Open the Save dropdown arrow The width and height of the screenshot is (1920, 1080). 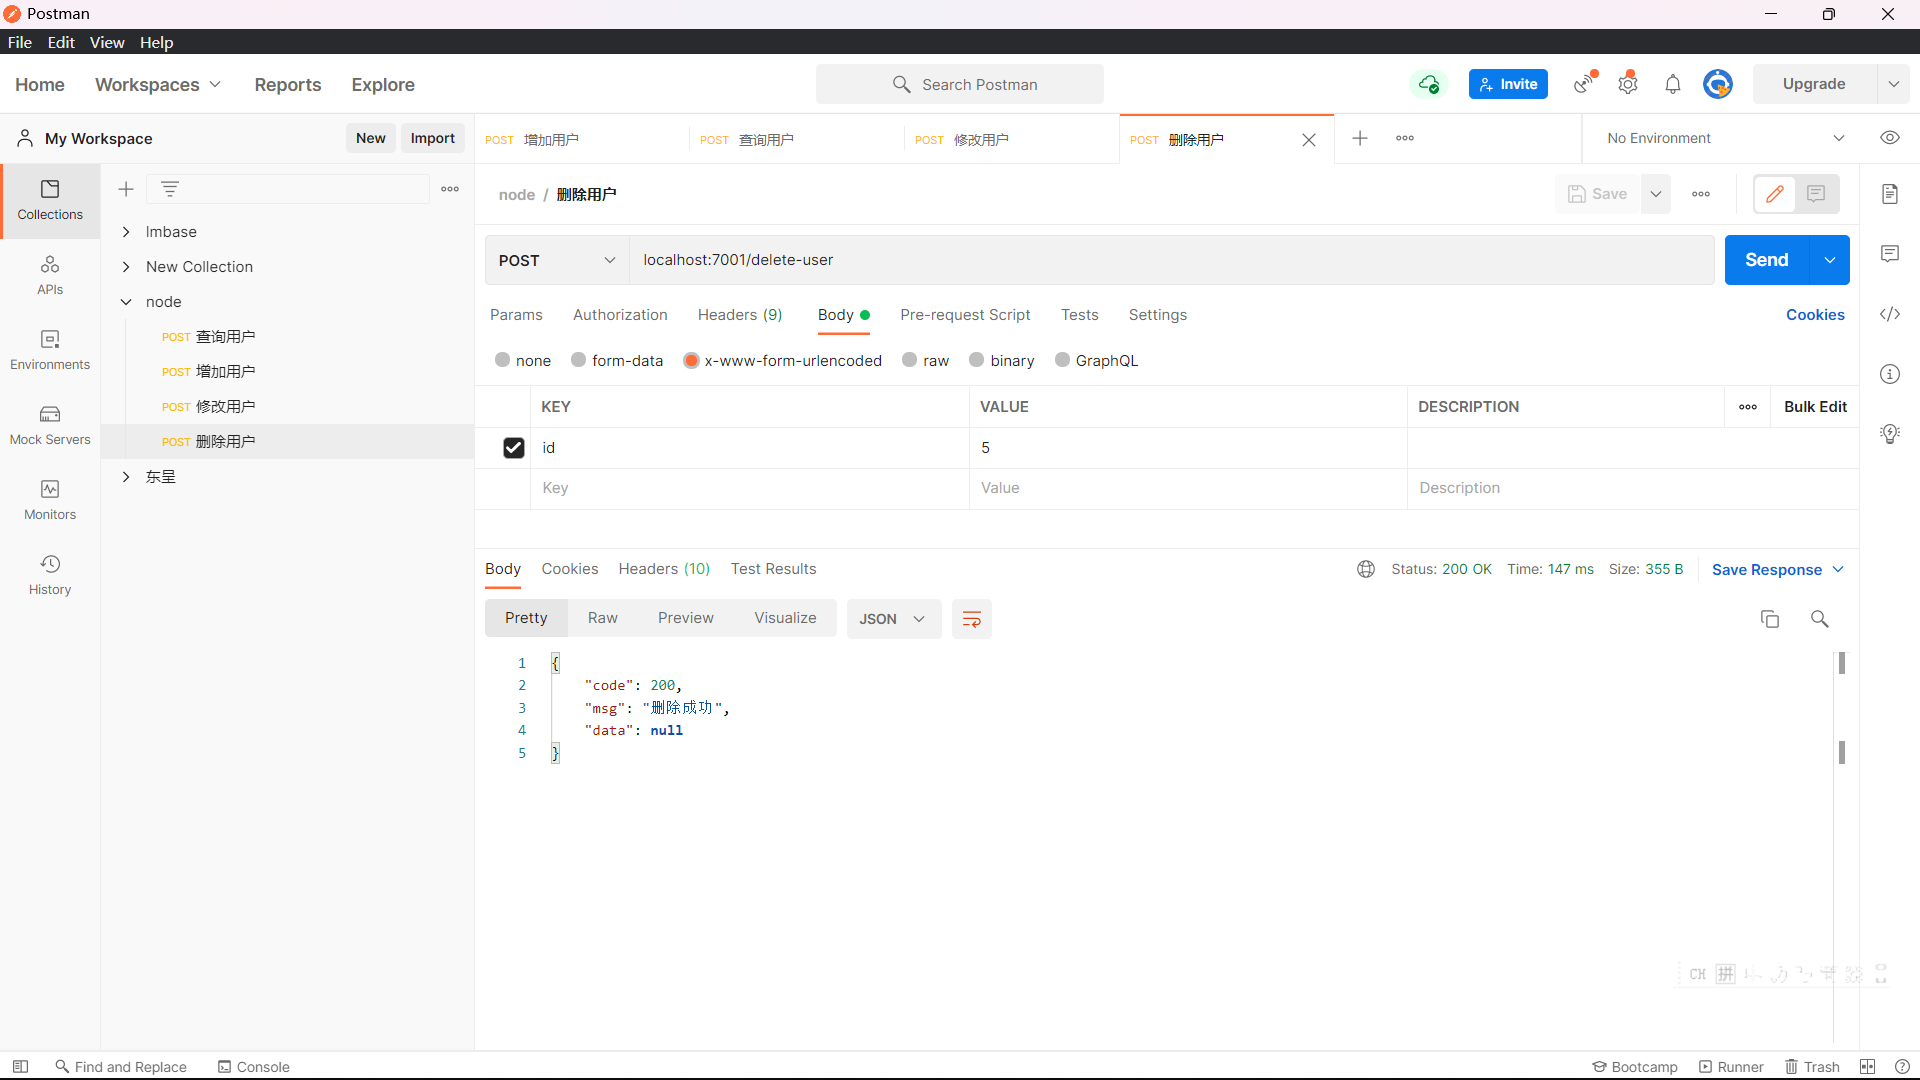coord(1656,194)
